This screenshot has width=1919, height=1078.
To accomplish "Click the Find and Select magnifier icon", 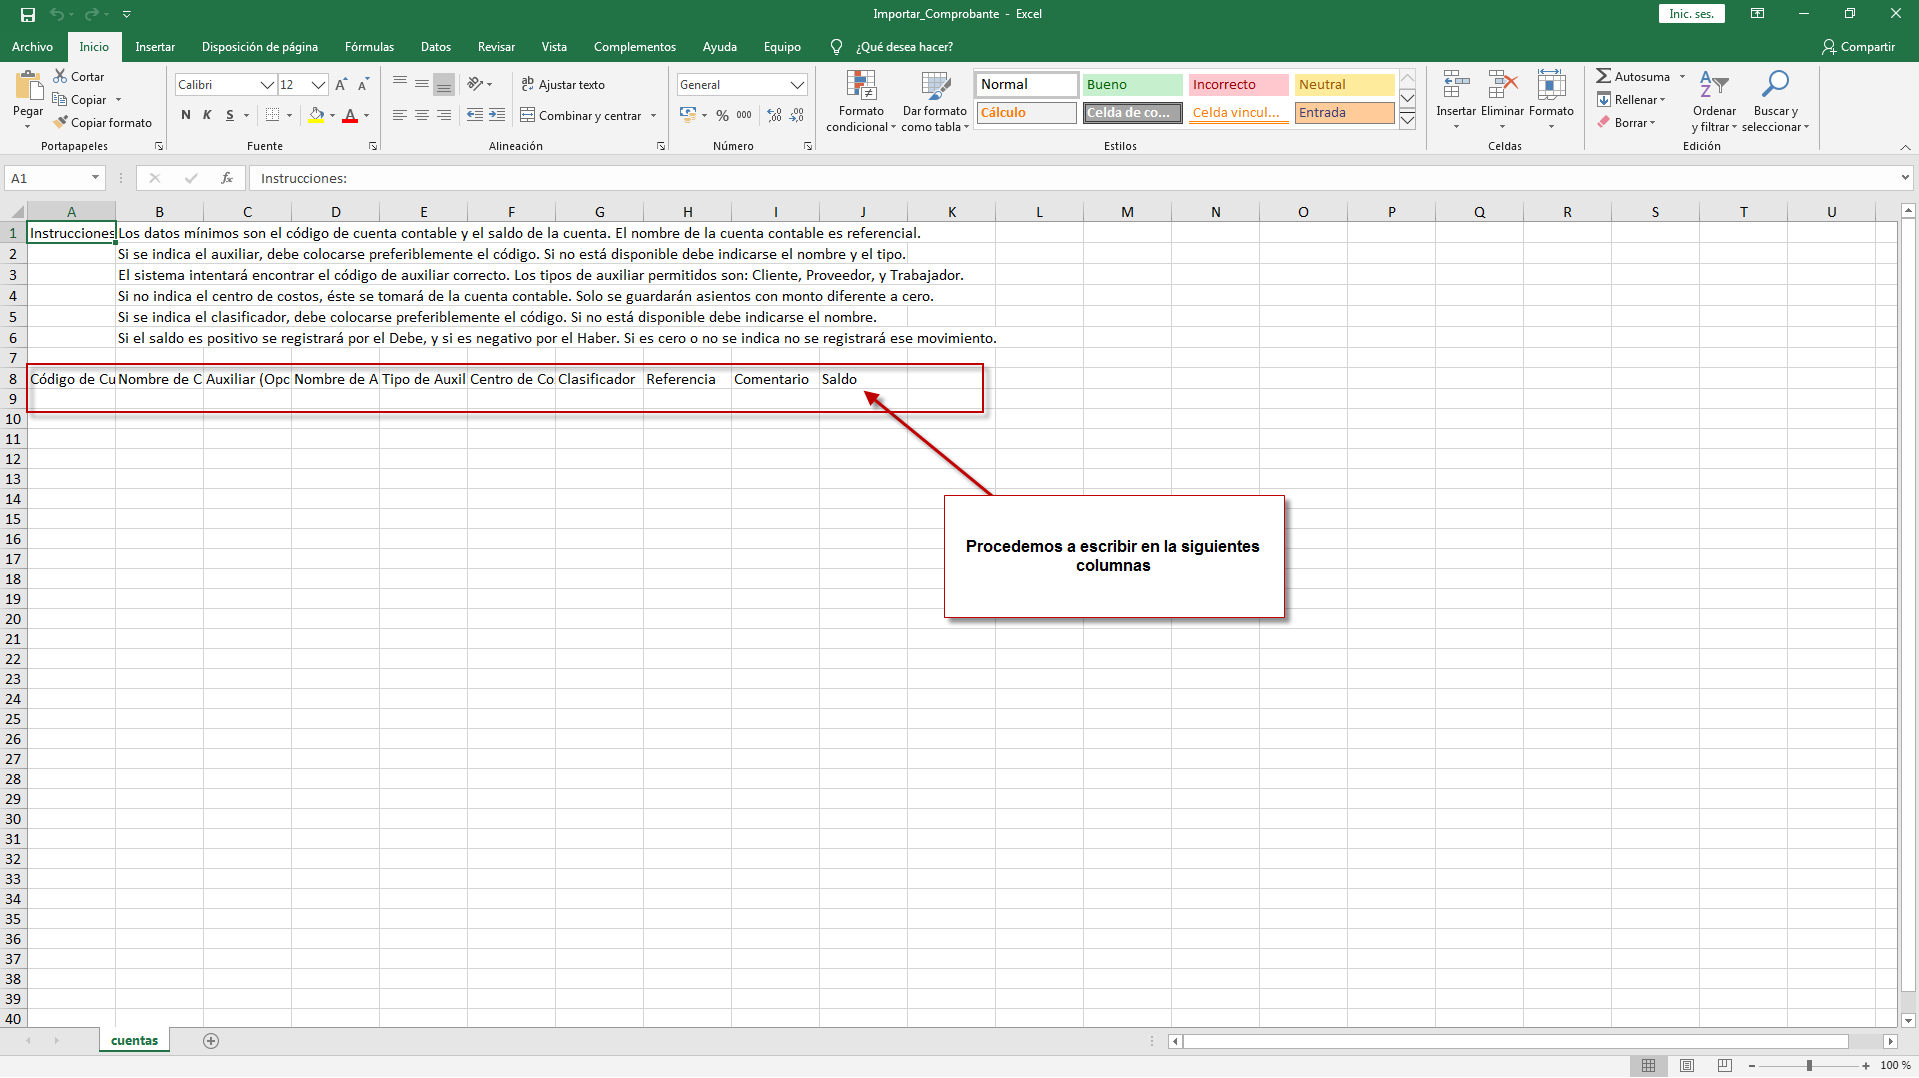I will [1775, 85].
